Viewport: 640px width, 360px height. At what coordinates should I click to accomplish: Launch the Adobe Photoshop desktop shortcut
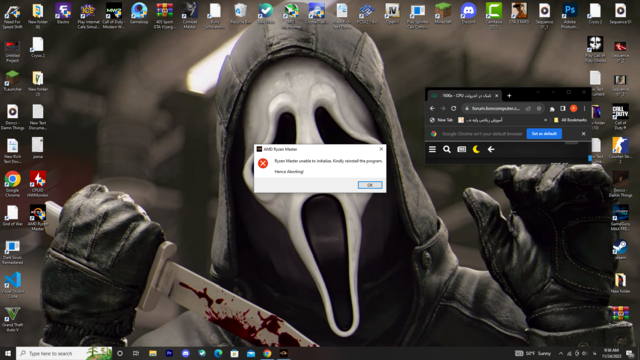[x=569, y=16]
